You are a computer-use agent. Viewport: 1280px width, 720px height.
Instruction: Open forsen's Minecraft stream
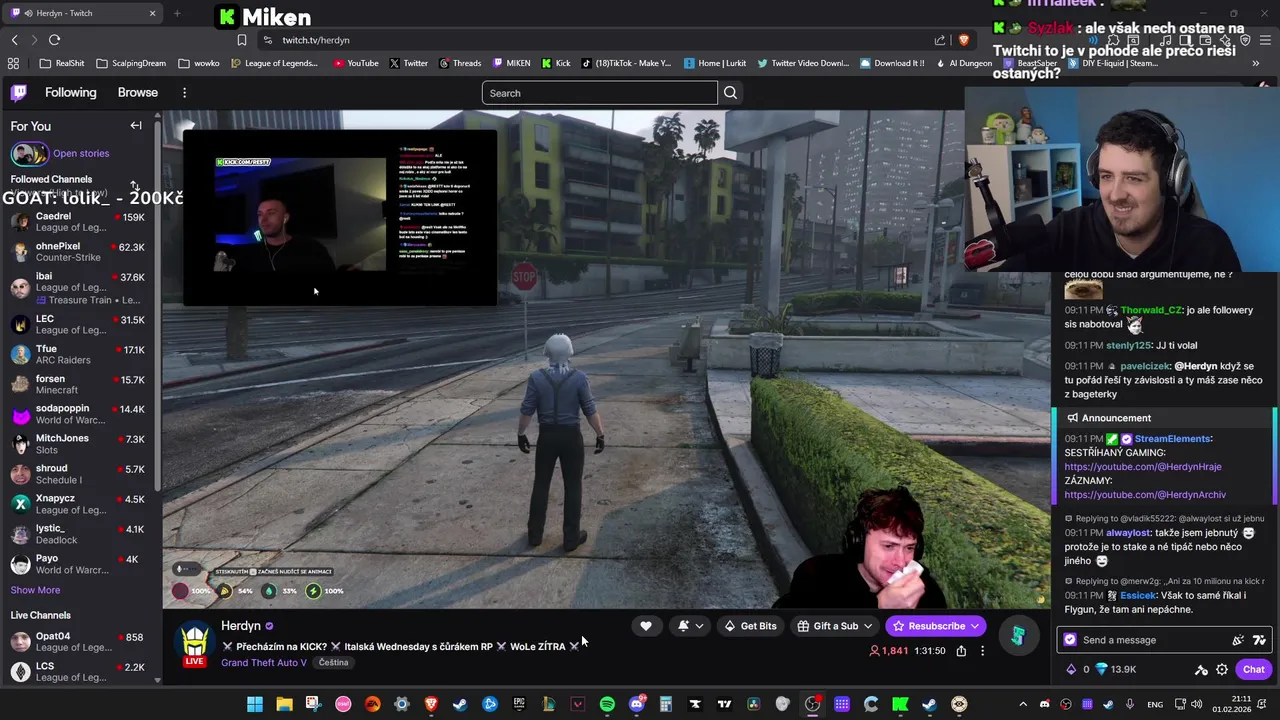point(78,384)
